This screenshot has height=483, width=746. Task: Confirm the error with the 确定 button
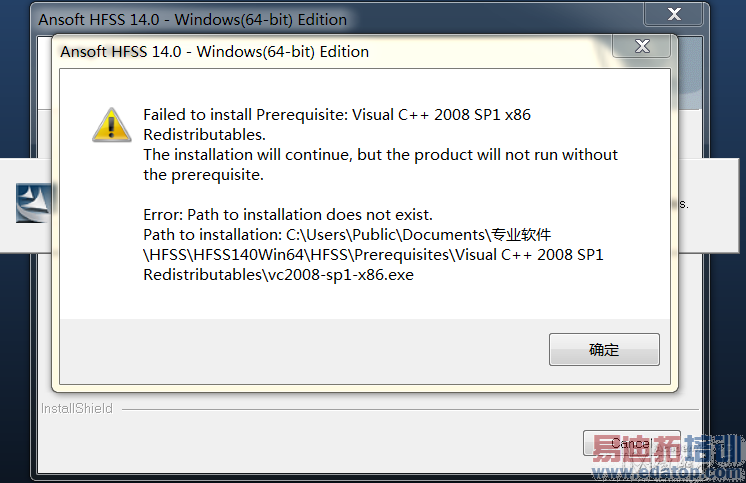pyautogui.click(x=604, y=350)
